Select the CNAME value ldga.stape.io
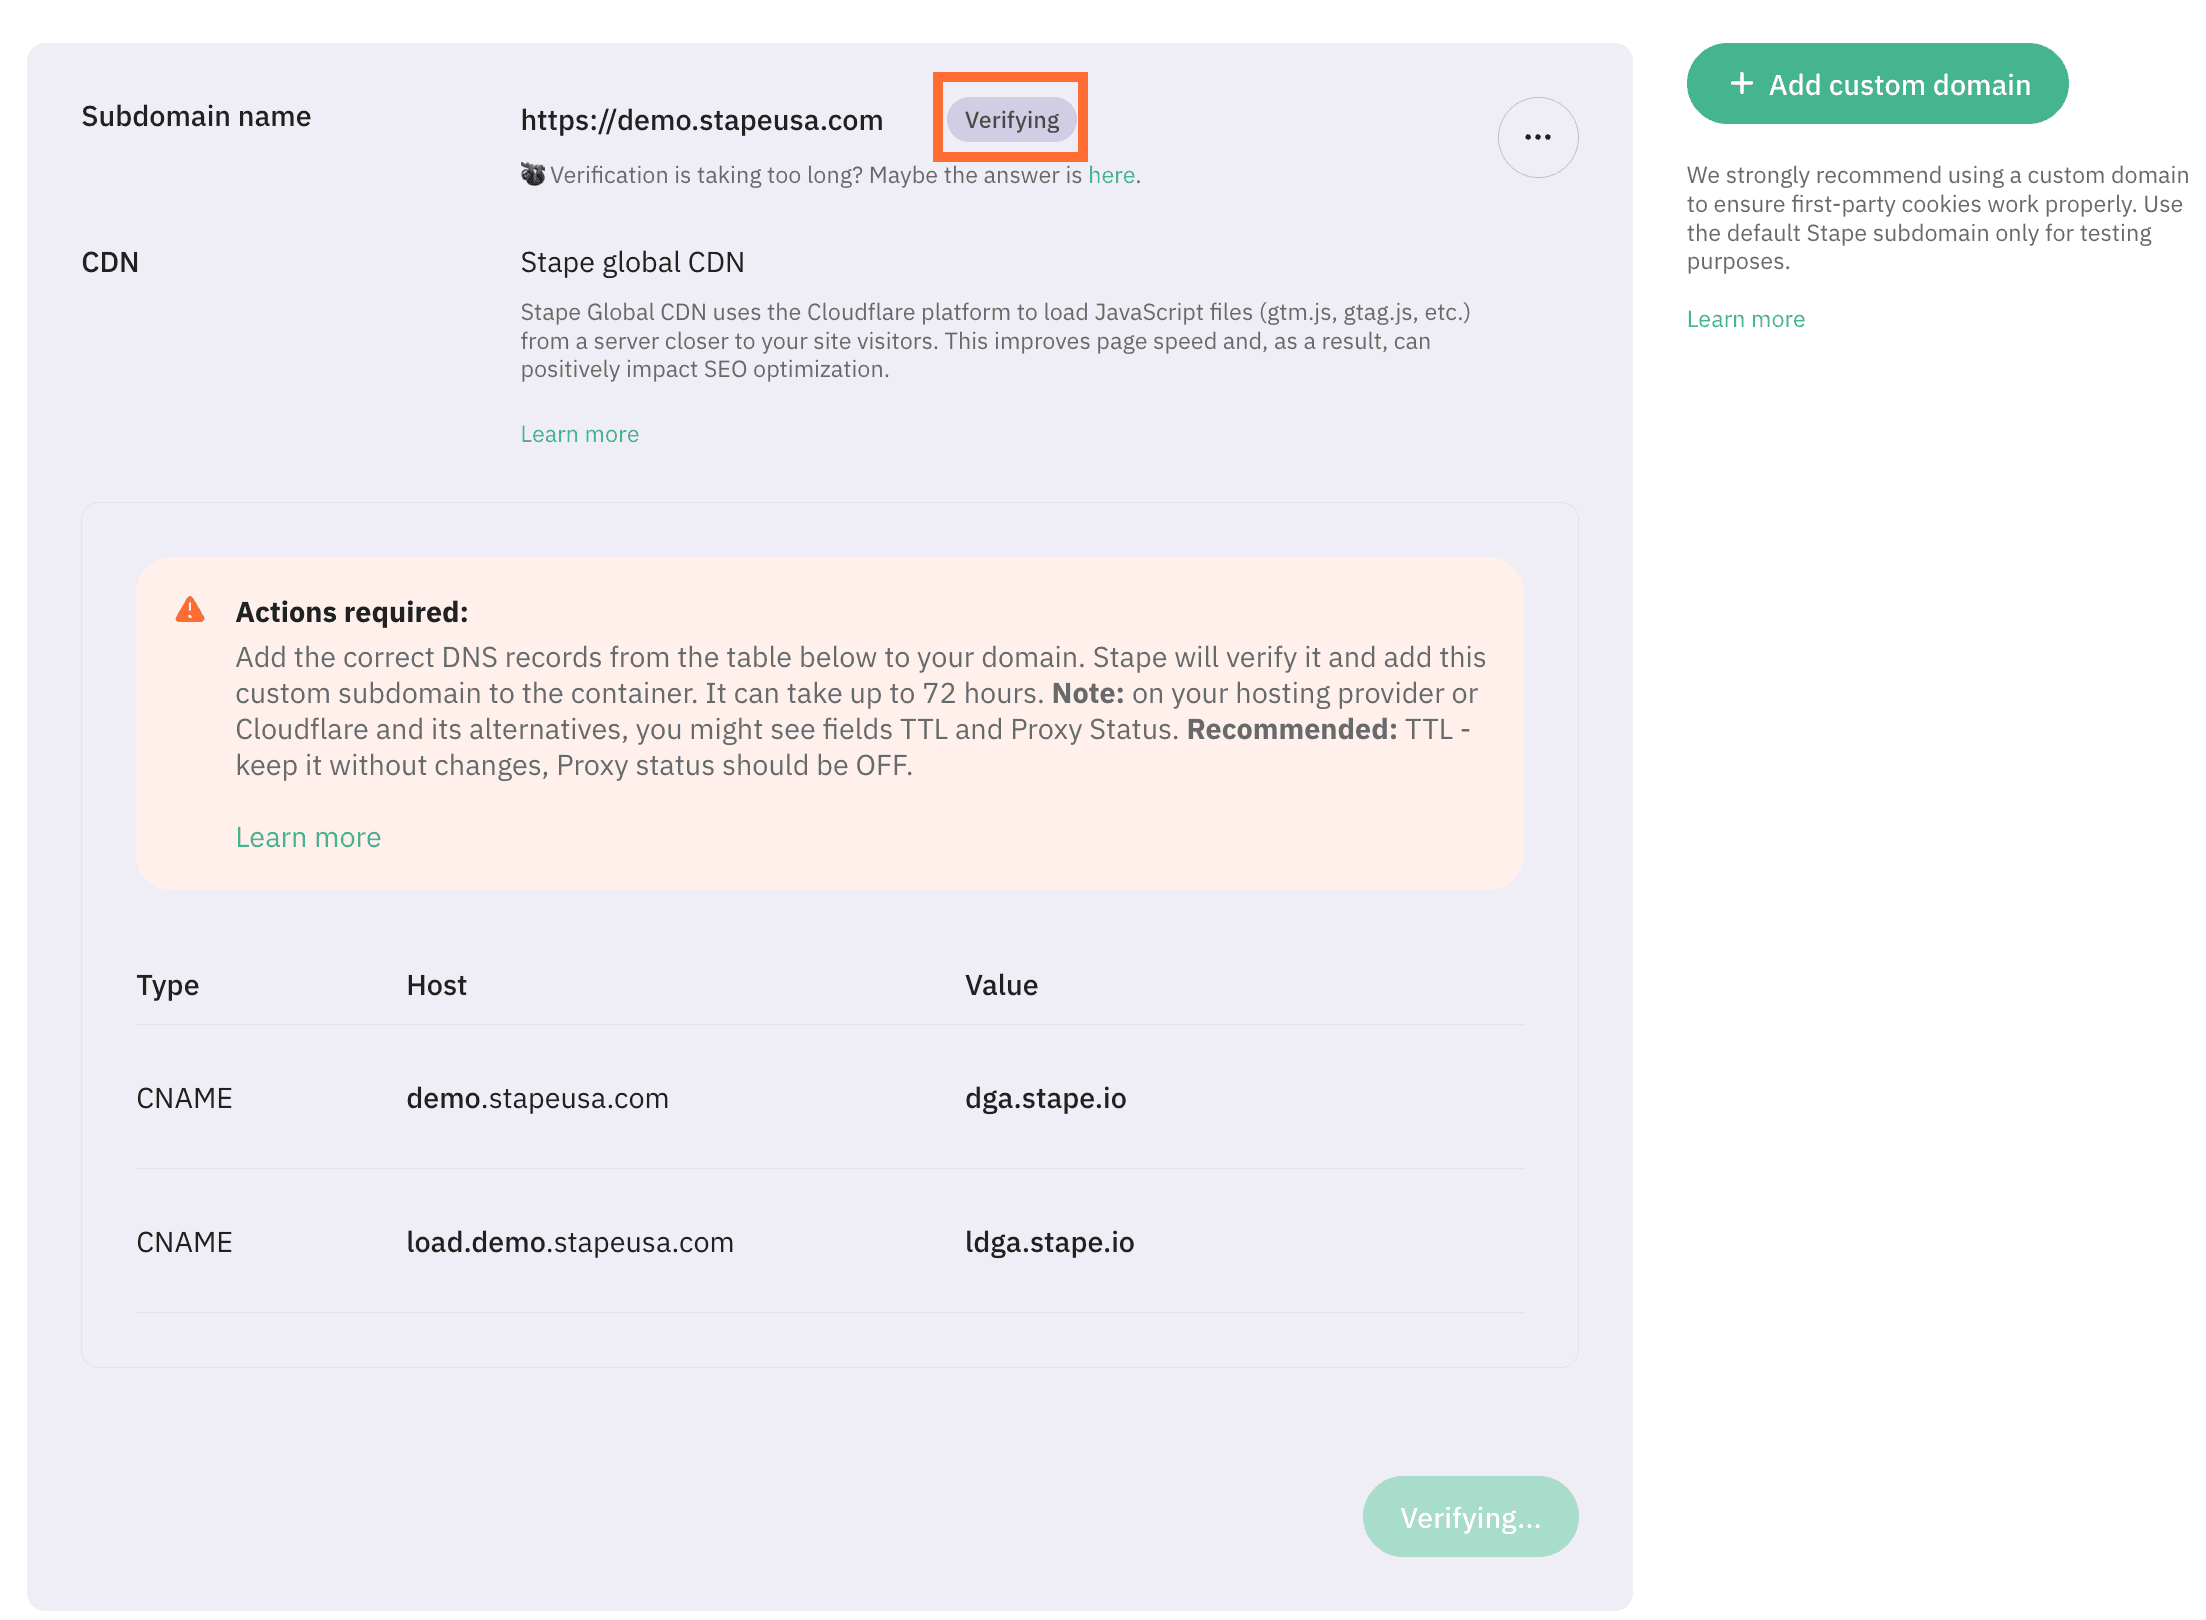2206x1620 pixels. [x=1049, y=1241]
